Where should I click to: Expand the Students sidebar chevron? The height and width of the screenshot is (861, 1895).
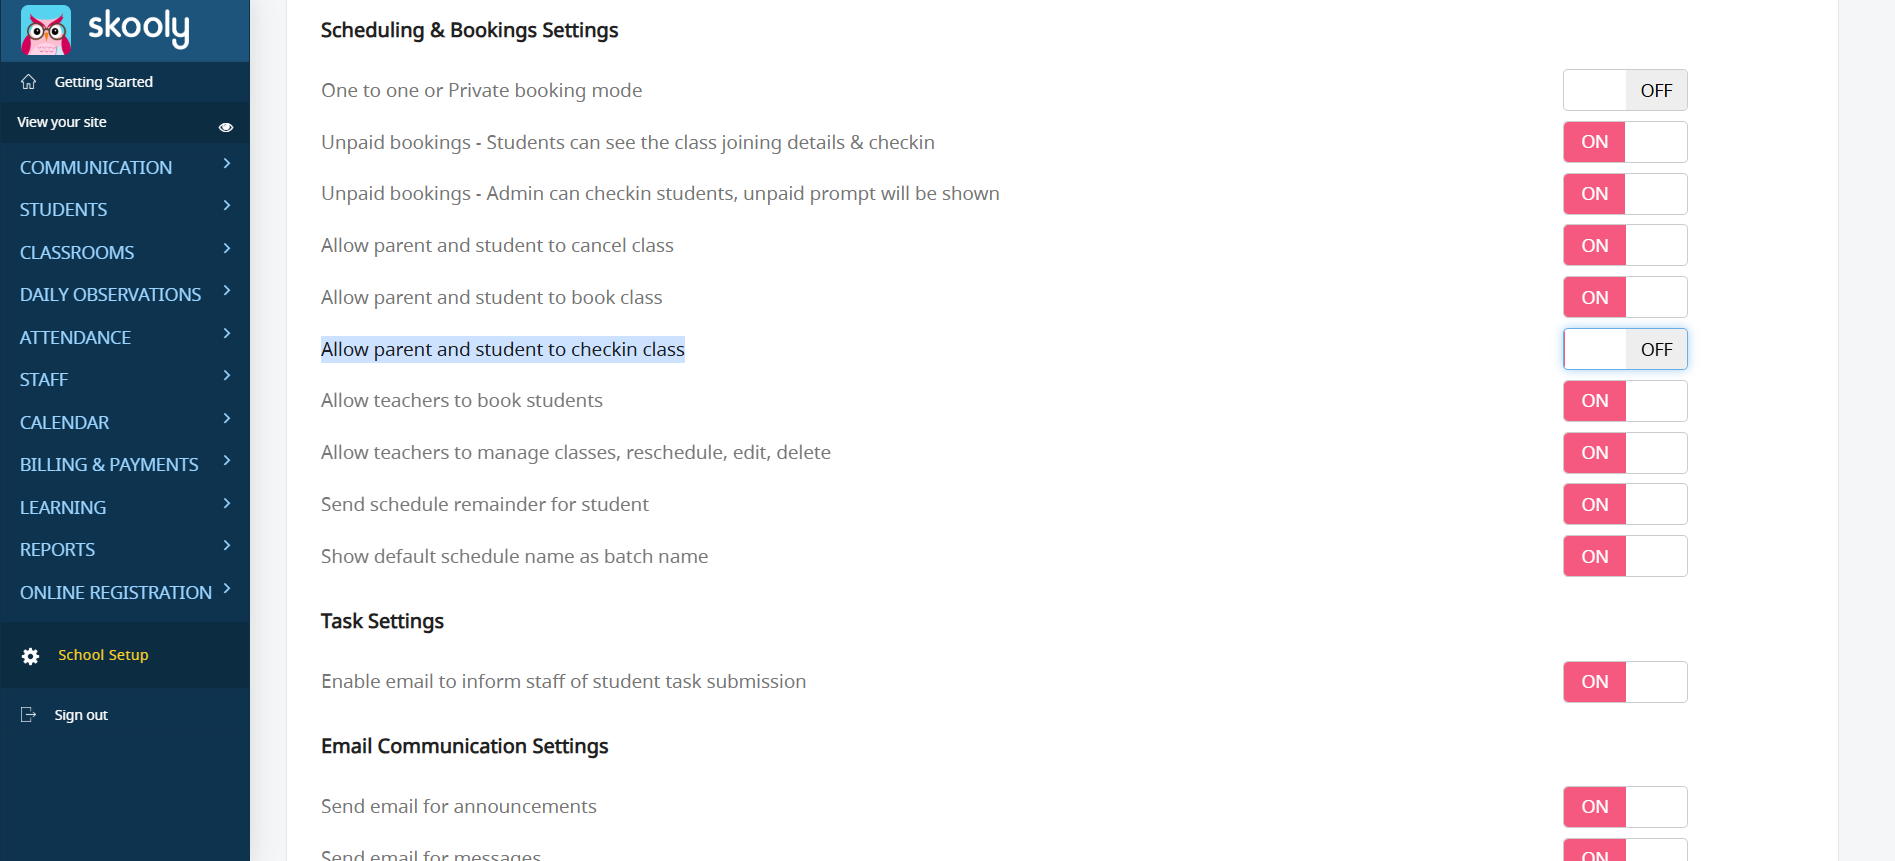tap(227, 205)
